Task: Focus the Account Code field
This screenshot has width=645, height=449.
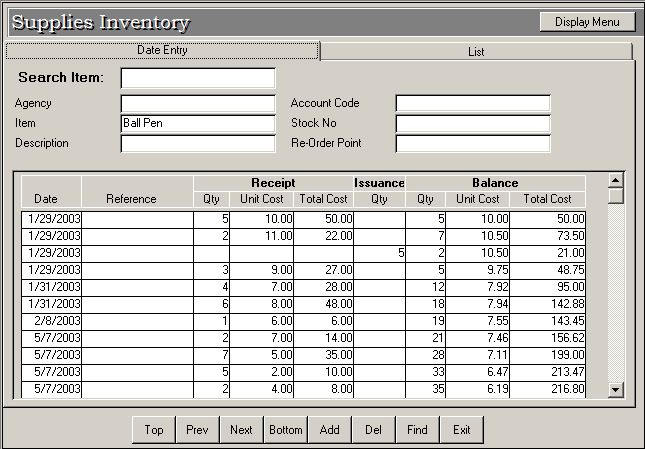Action: pos(472,103)
